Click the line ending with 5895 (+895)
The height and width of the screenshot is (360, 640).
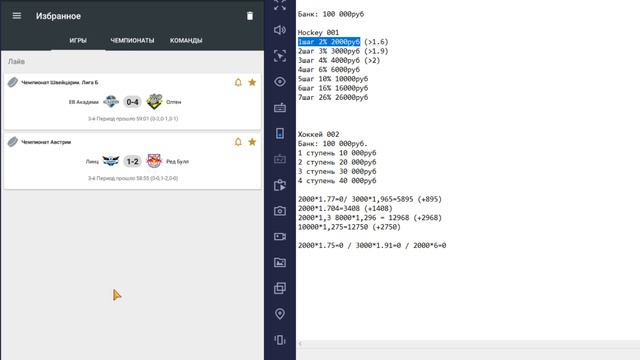click(370, 199)
